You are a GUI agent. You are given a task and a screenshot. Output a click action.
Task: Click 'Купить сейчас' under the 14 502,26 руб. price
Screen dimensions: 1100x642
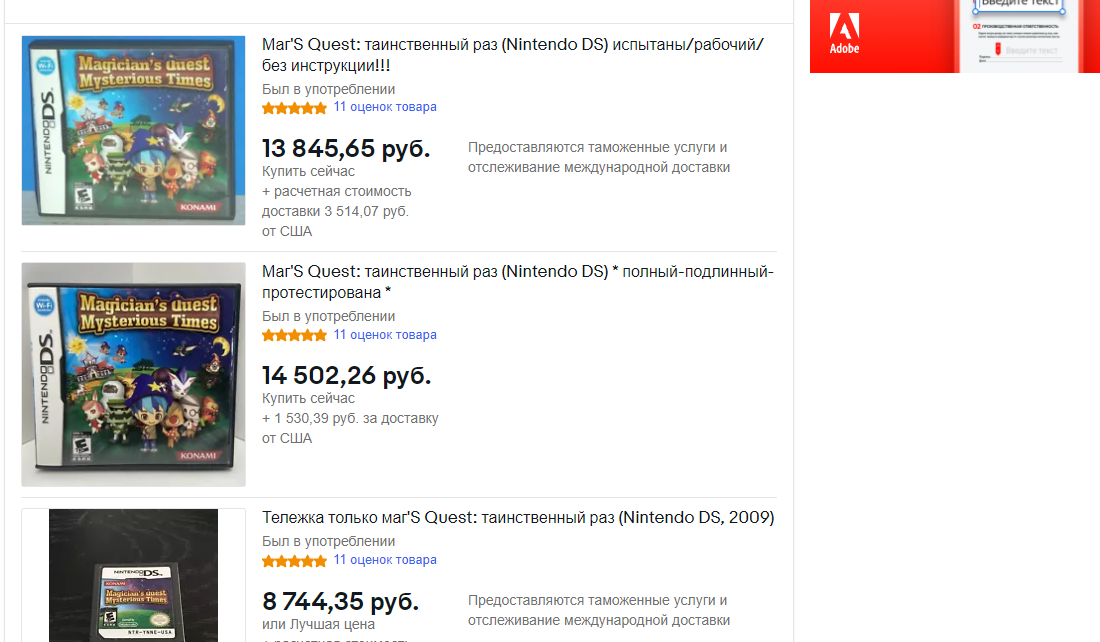308,398
